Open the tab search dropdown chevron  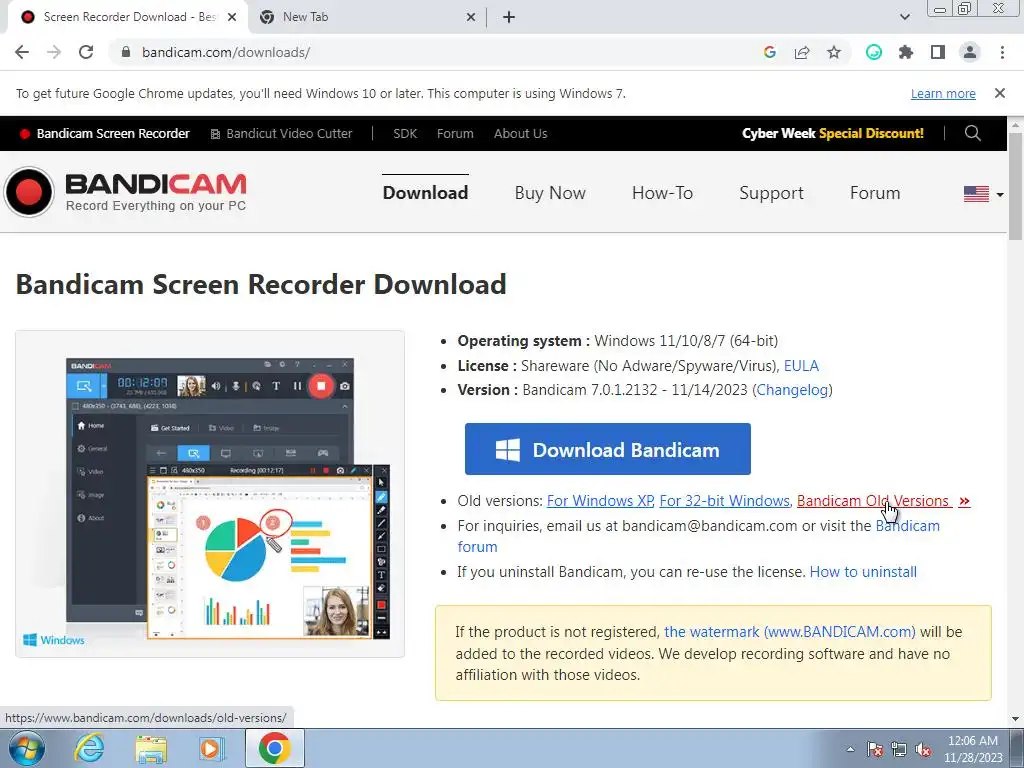point(904,17)
